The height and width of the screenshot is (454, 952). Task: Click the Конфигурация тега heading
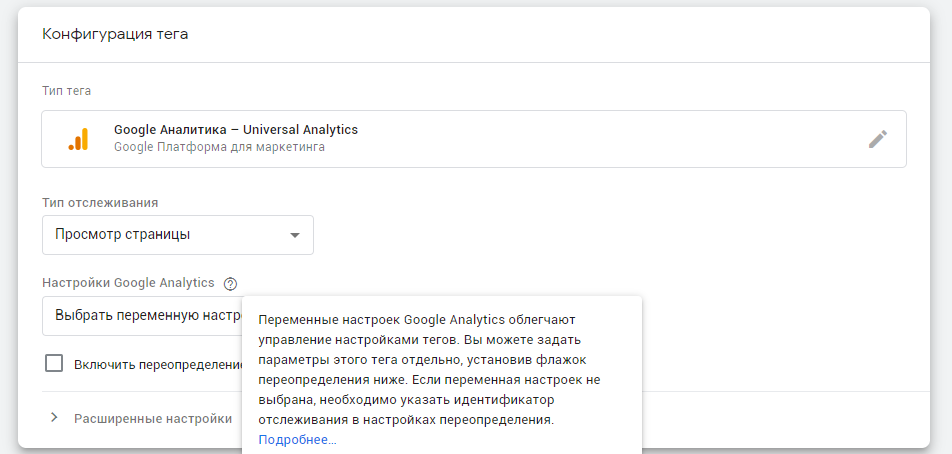[115, 34]
